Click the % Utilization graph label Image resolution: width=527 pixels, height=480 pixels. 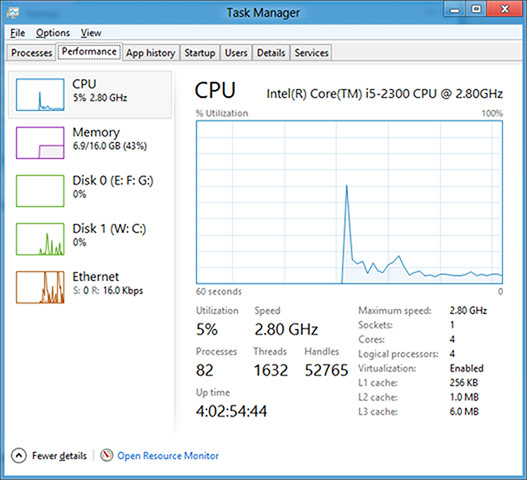tap(222, 113)
